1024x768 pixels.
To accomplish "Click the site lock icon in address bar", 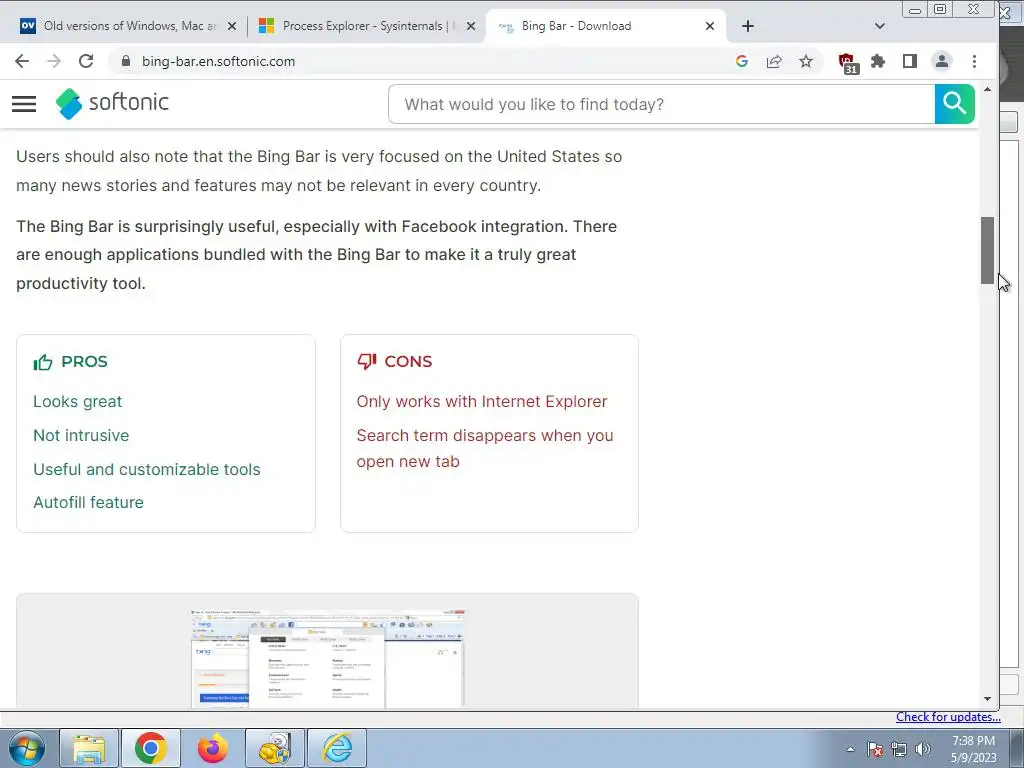I will click(x=126, y=61).
